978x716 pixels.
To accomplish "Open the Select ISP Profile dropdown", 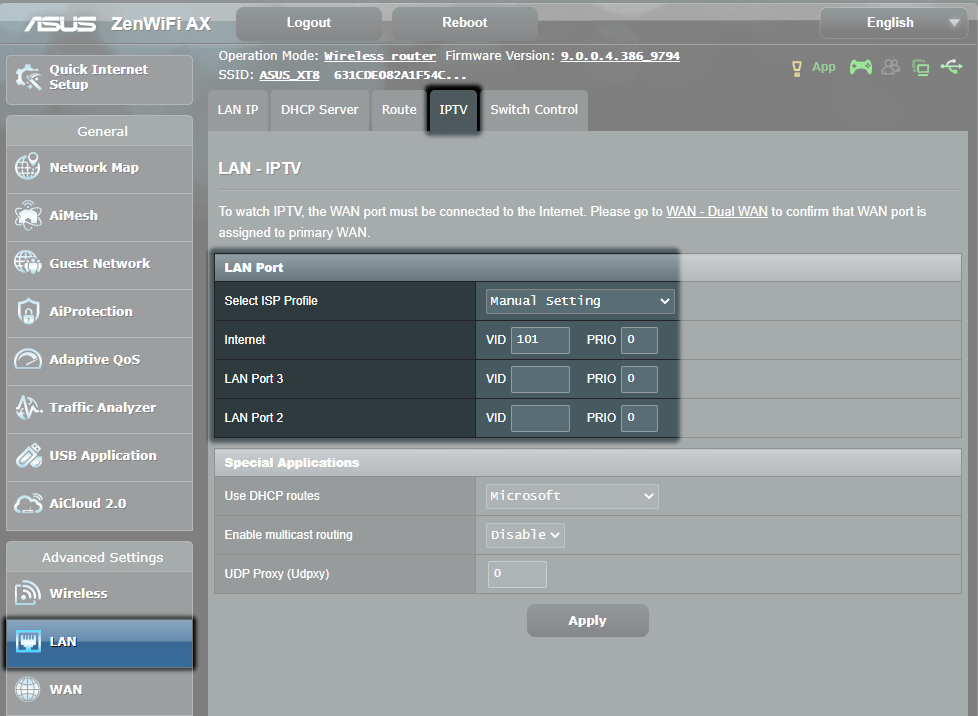I will click(x=579, y=301).
